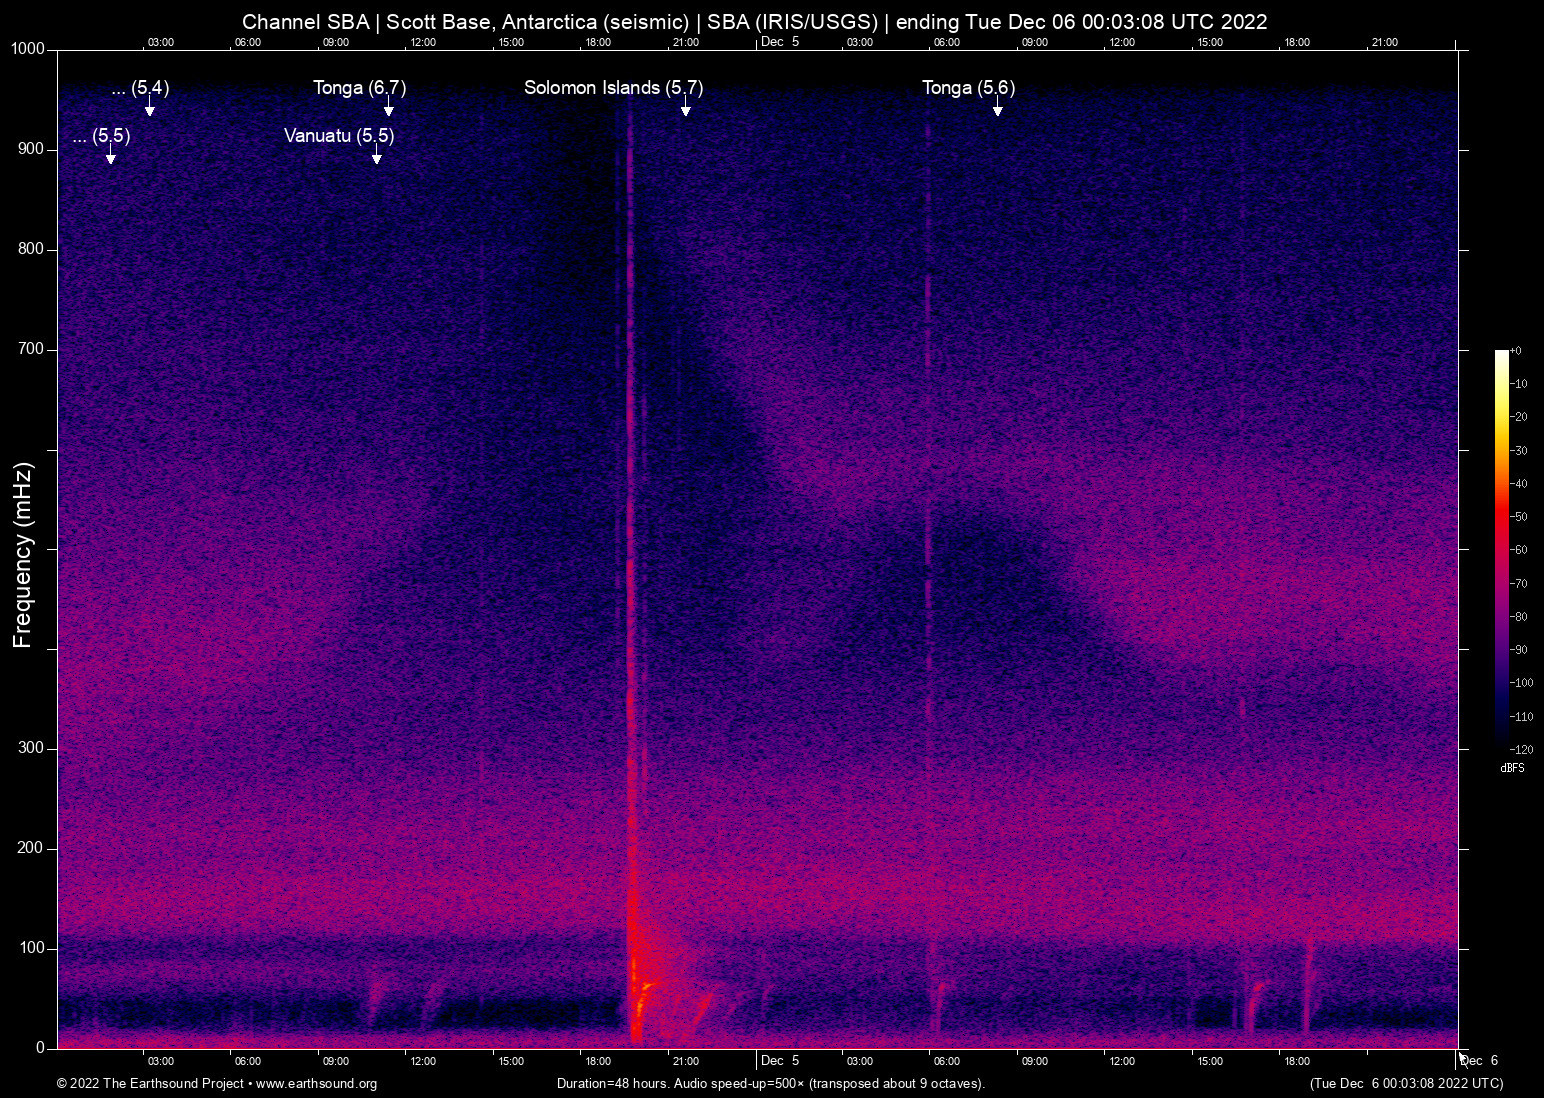Click the 12:00 tick on the bottom time axis
Image resolution: width=1544 pixels, height=1098 pixels.
pyautogui.click(x=423, y=1061)
